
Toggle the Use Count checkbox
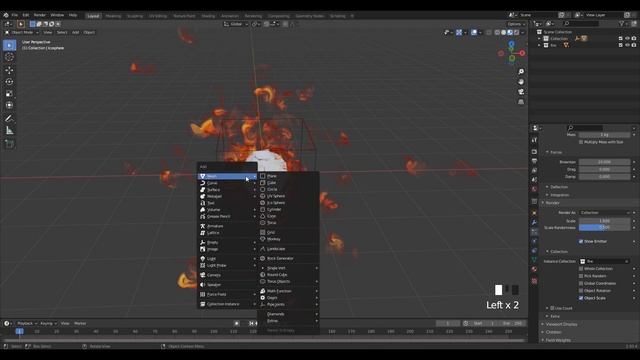pyautogui.click(x=552, y=308)
